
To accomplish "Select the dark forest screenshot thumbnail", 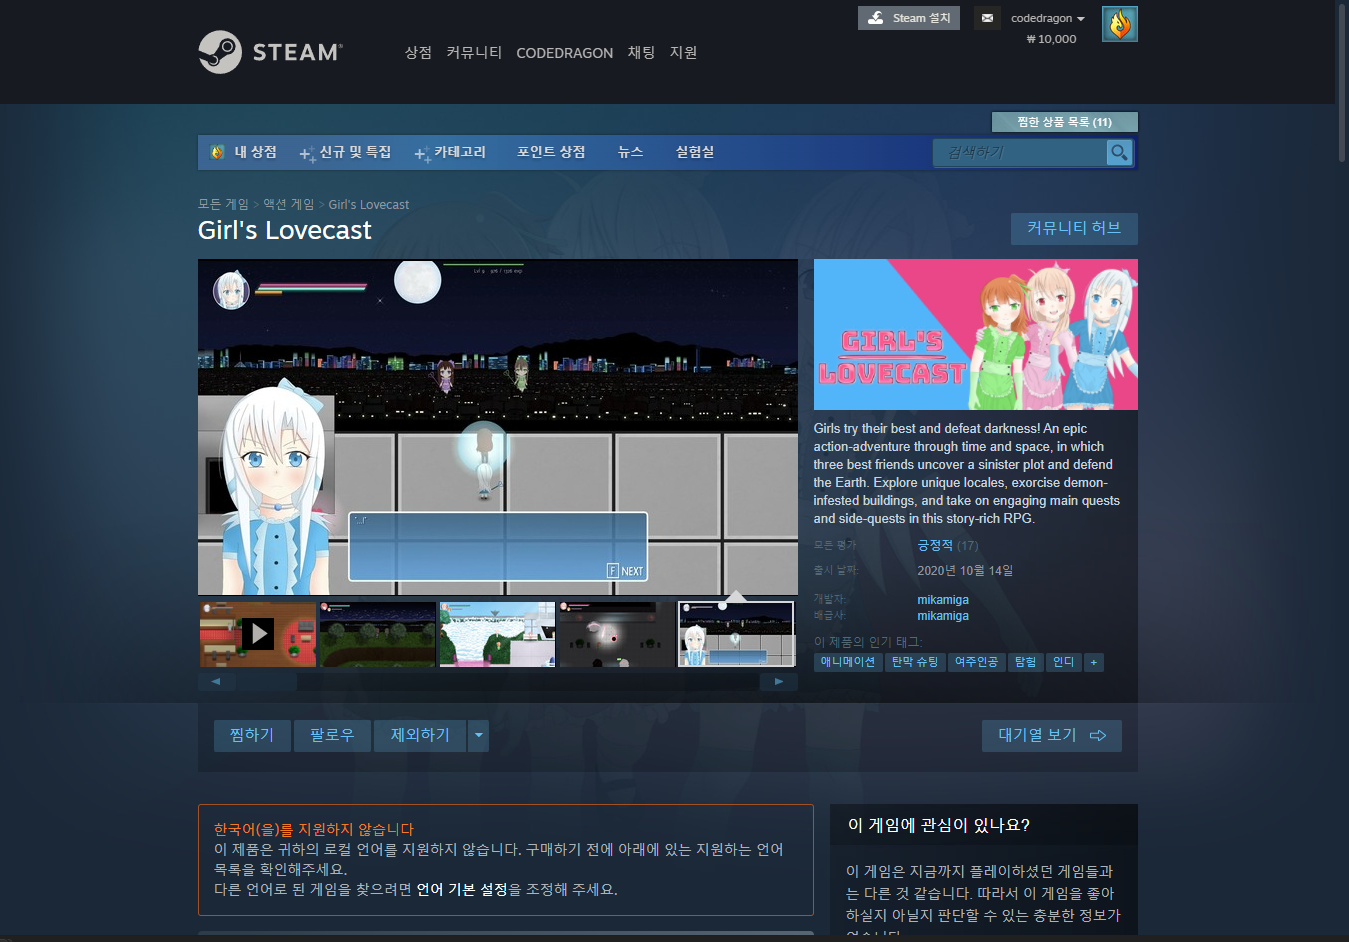I will [377, 634].
